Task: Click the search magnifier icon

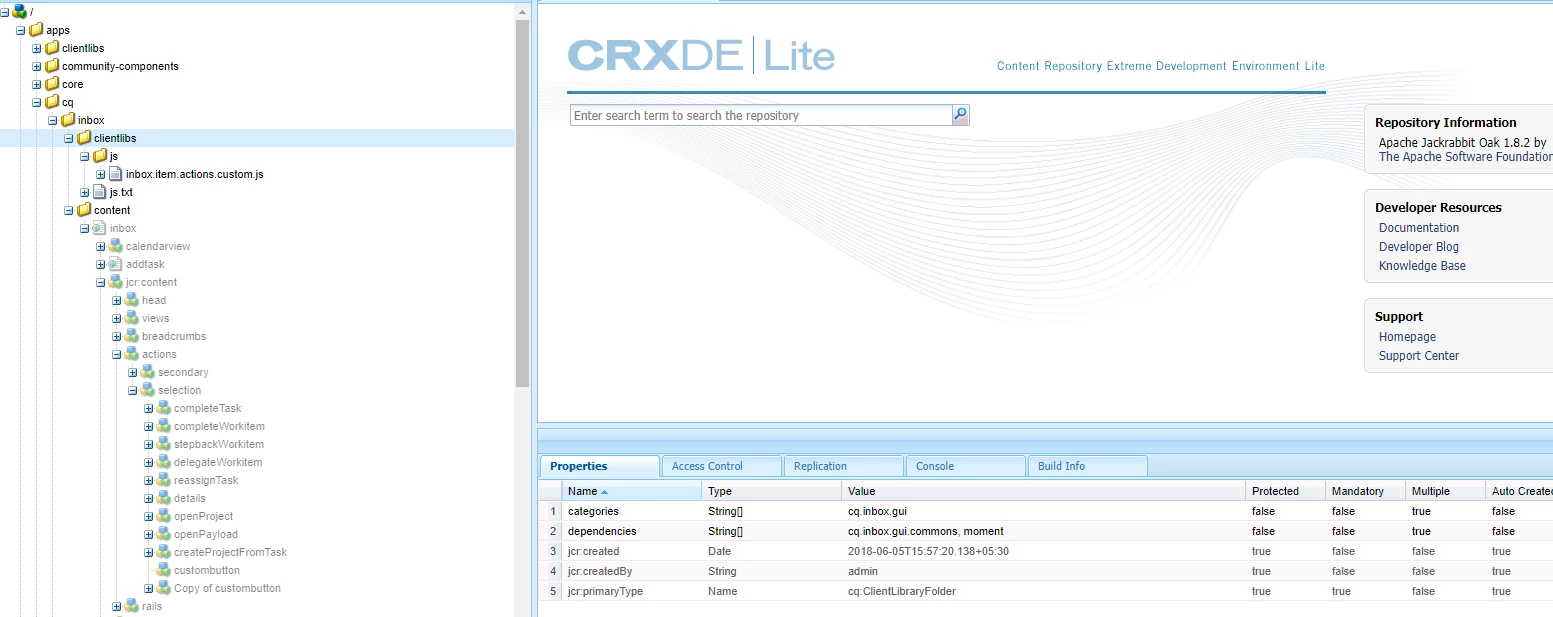Action: pyautogui.click(x=960, y=115)
